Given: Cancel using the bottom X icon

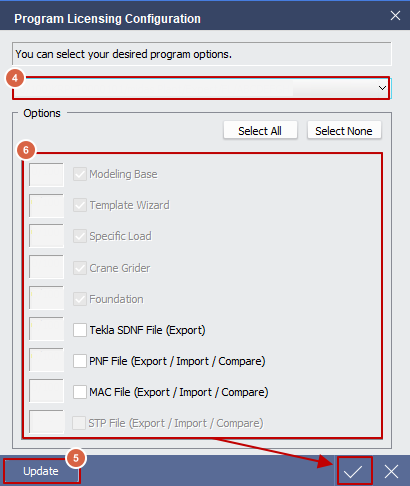Looking at the screenshot, I should tap(391, 471).
